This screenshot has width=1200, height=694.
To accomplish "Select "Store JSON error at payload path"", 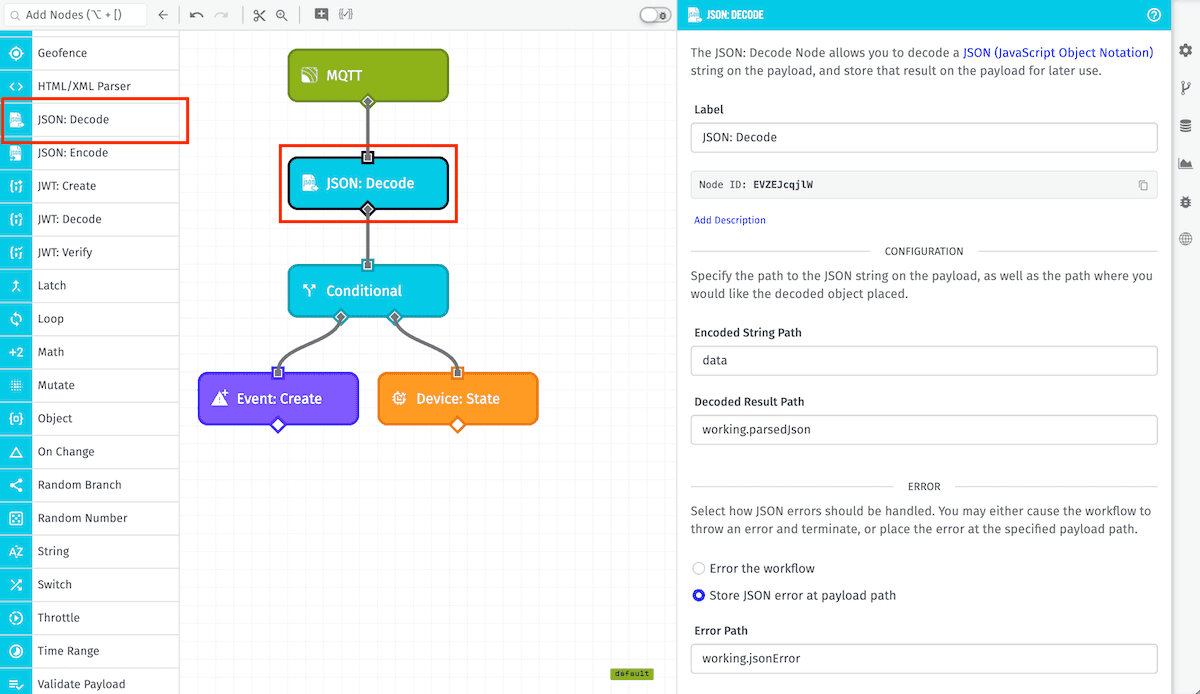I will click(x=699, y=595).
